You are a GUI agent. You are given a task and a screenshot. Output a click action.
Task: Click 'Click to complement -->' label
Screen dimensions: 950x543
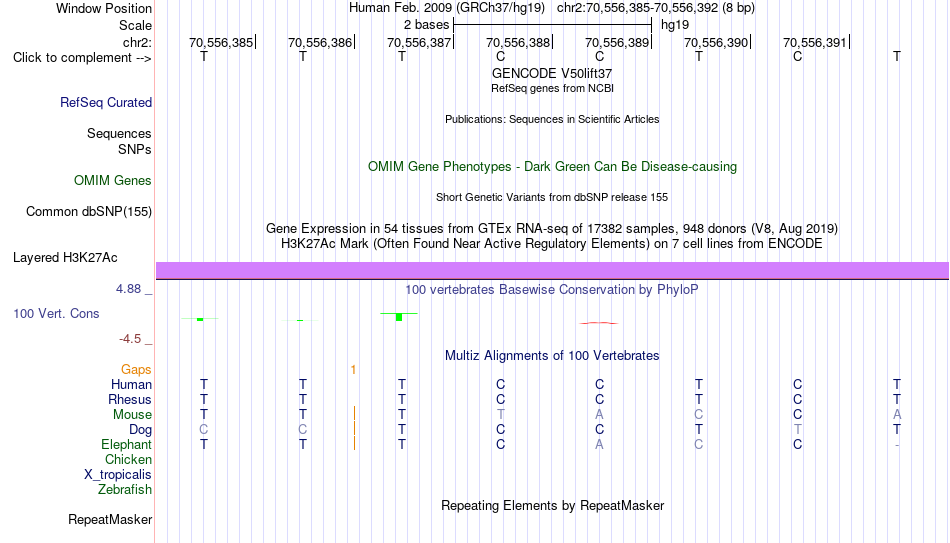[x=82, y=58]
